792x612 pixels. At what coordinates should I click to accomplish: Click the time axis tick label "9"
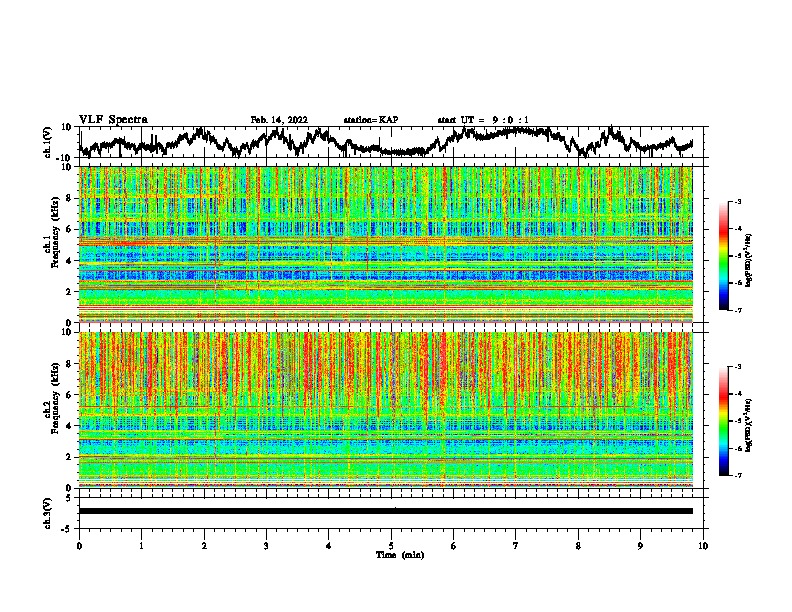point(640,546)
